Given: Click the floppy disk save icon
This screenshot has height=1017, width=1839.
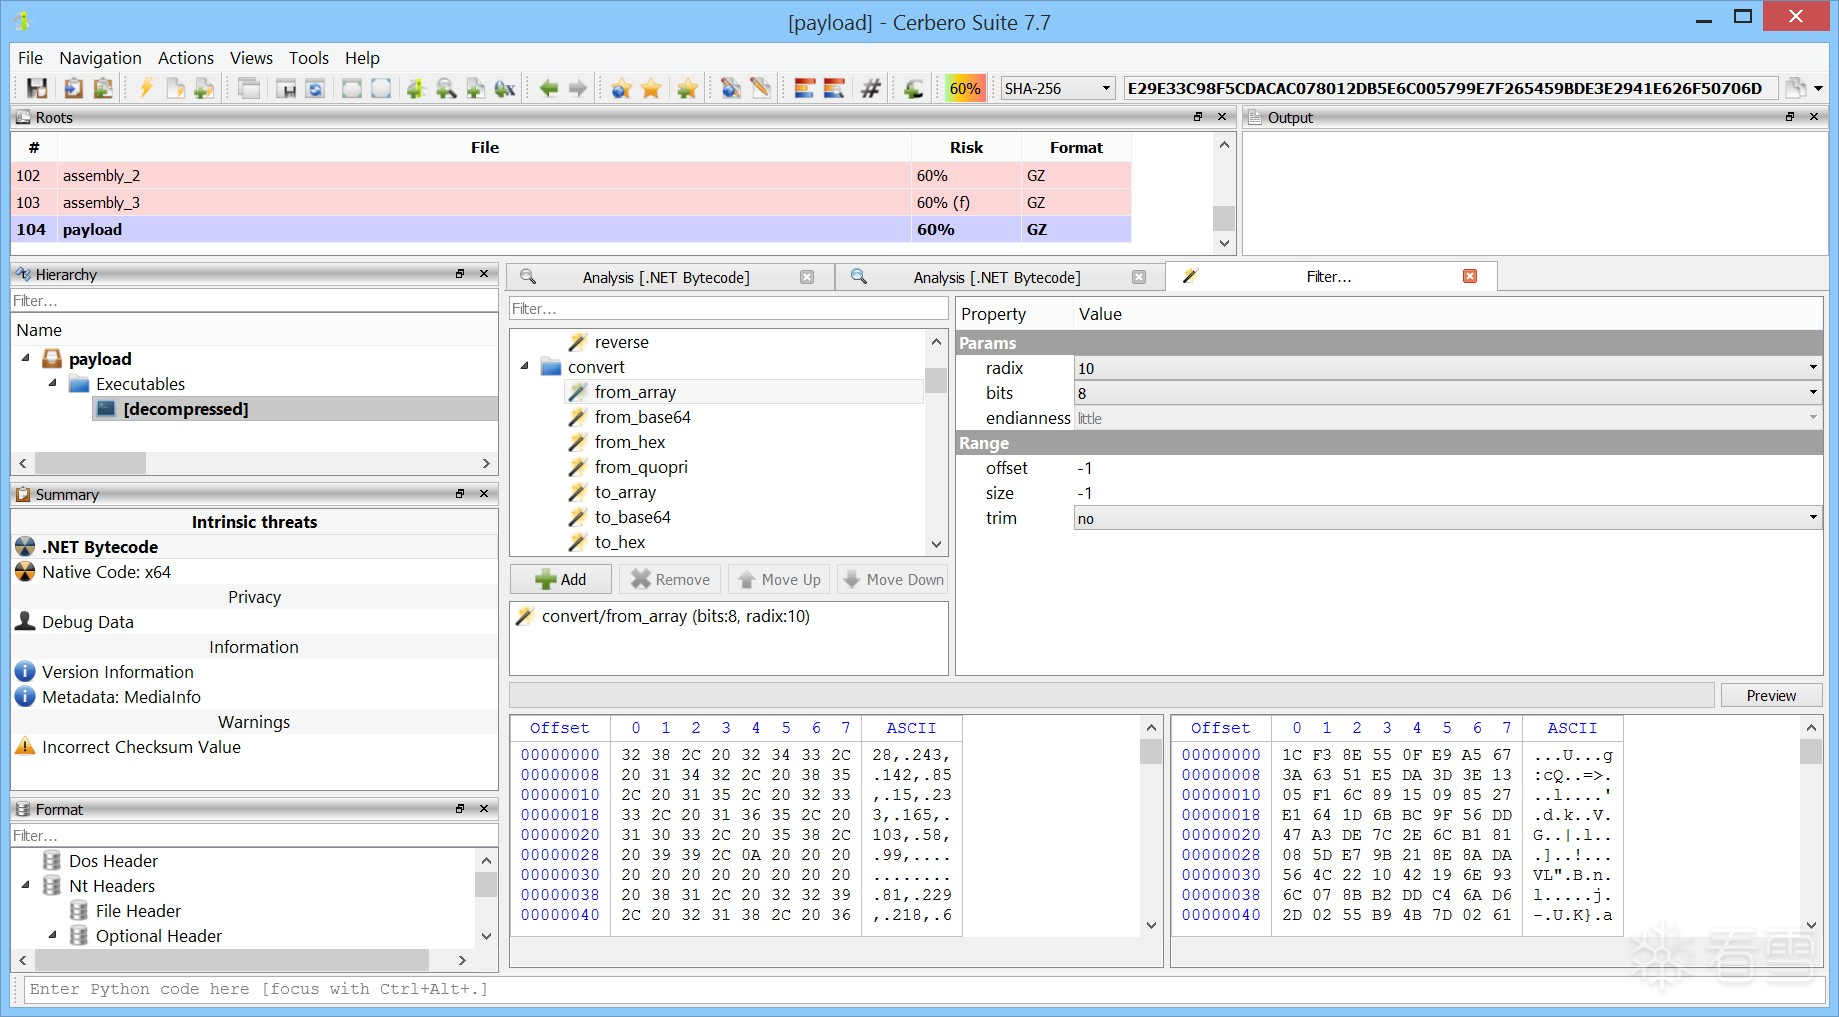Looking at the screenshot, I should (x=37, y=88).
